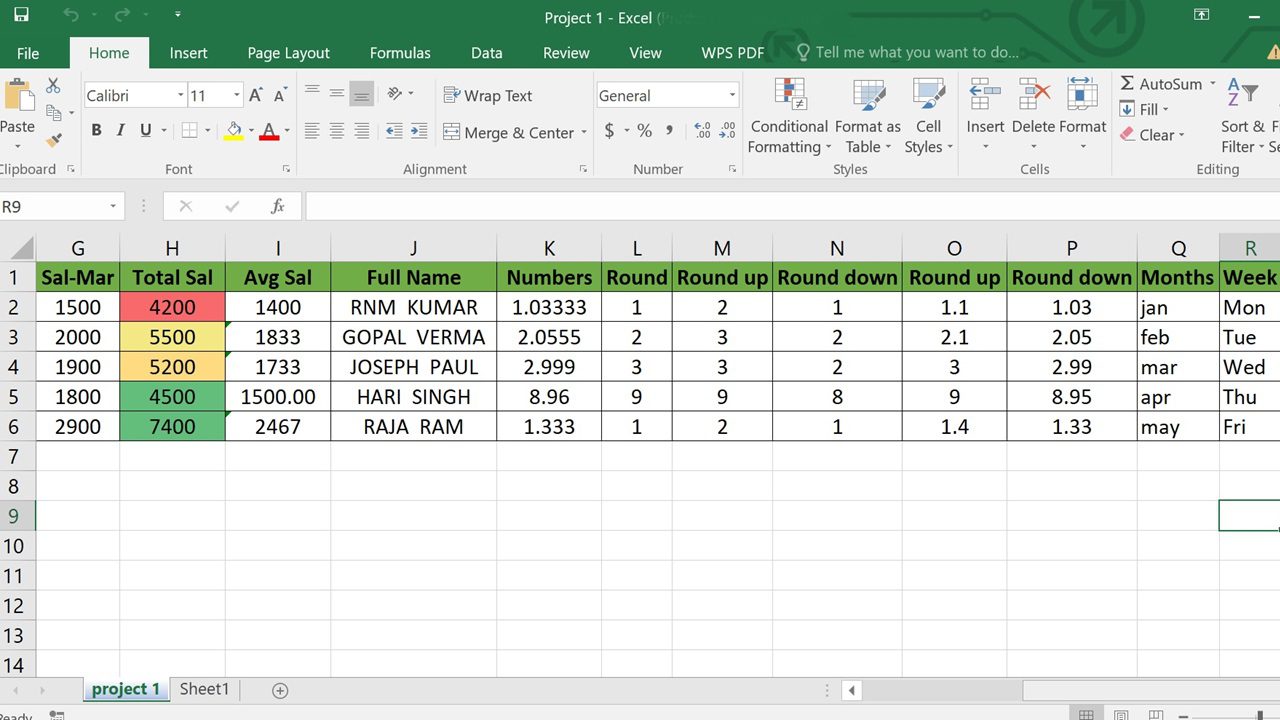Click the formula bar input
The width and height of the screenshot is (1280, 720).
point(792,206)
